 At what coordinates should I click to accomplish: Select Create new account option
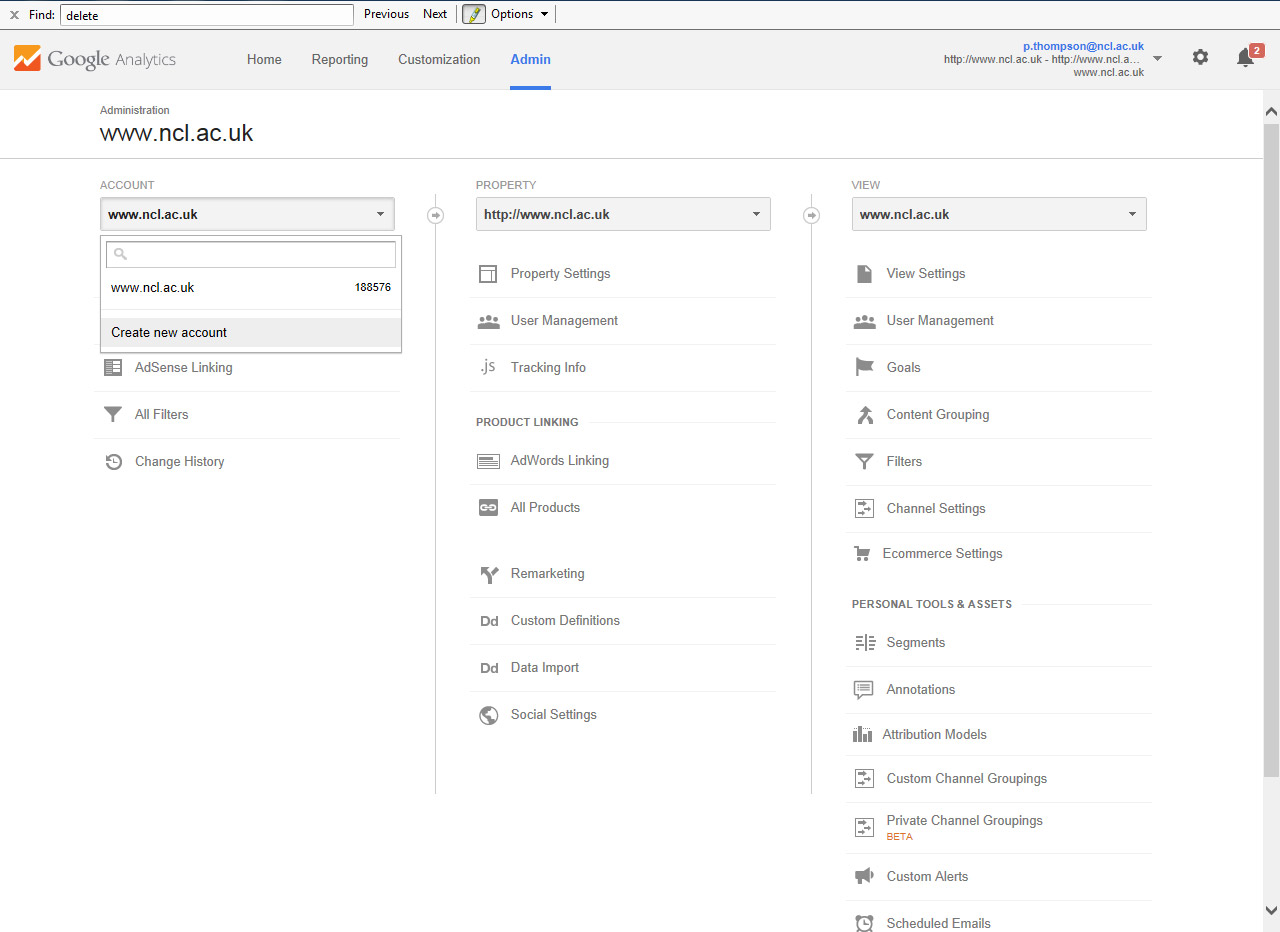[x=170, y=332]
